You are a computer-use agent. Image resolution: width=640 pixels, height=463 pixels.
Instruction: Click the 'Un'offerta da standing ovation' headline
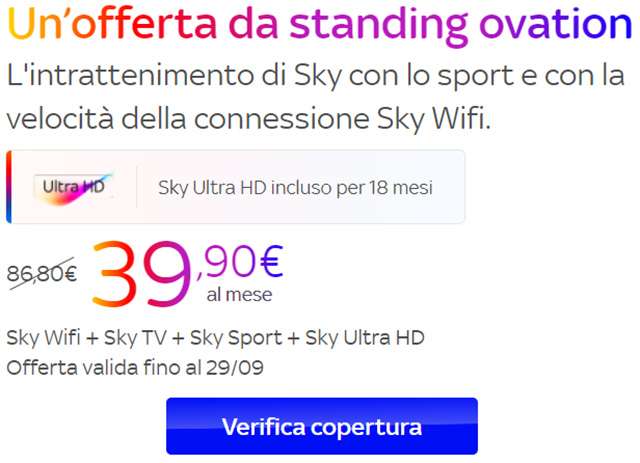click(x=320, y=24)
